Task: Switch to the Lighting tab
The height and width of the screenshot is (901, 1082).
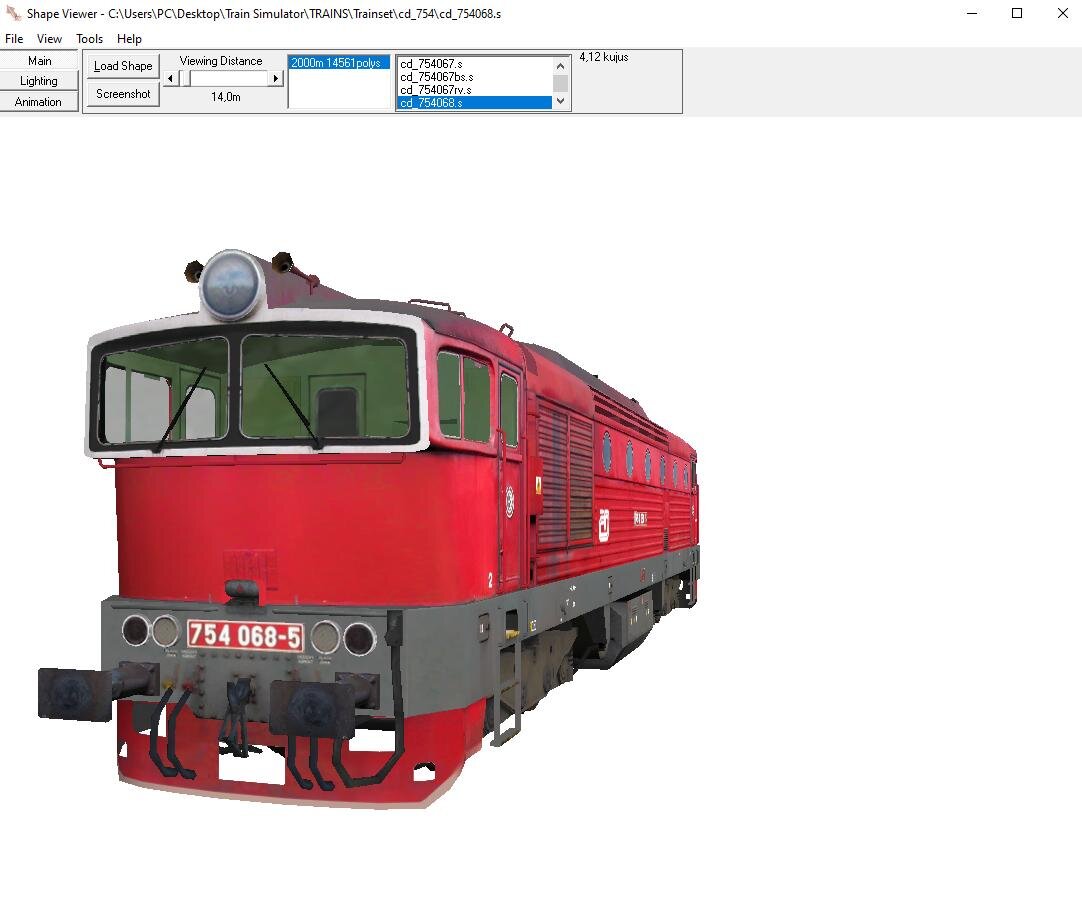Action: [39, 81]
